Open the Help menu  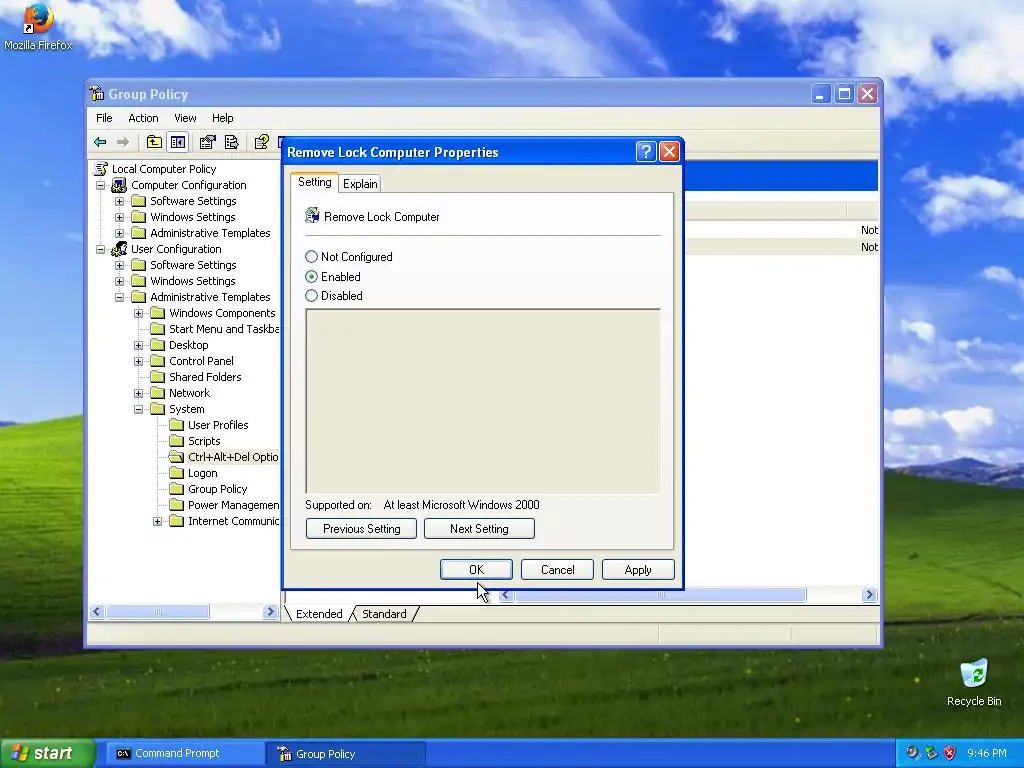coord(222,118)
